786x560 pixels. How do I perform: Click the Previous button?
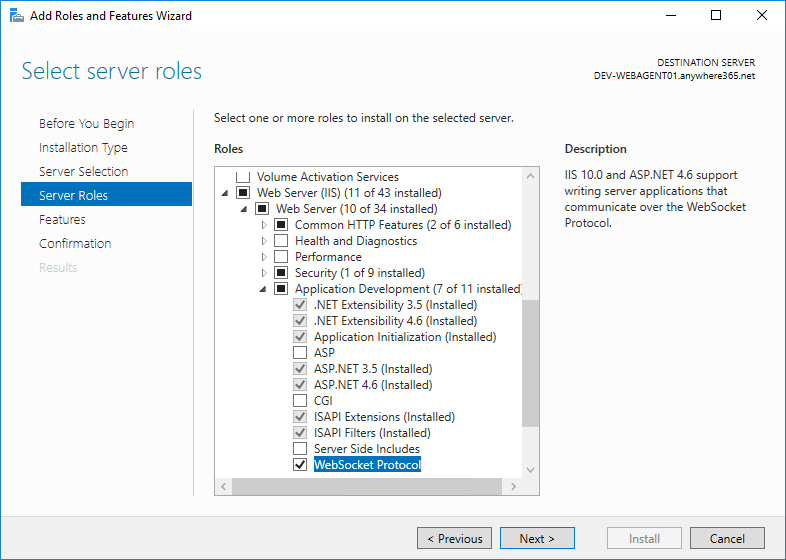click(454, 538)
